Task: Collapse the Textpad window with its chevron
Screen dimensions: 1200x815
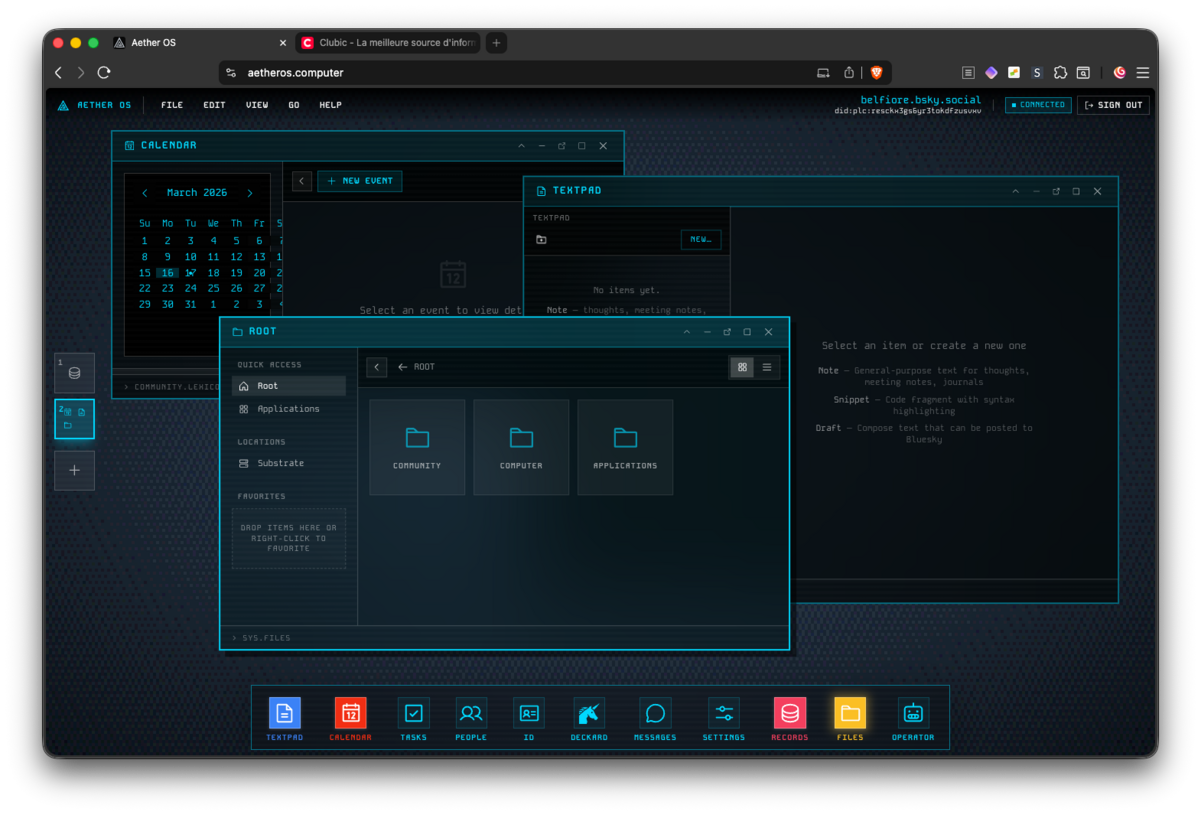Action: [x=1016, y=191]
